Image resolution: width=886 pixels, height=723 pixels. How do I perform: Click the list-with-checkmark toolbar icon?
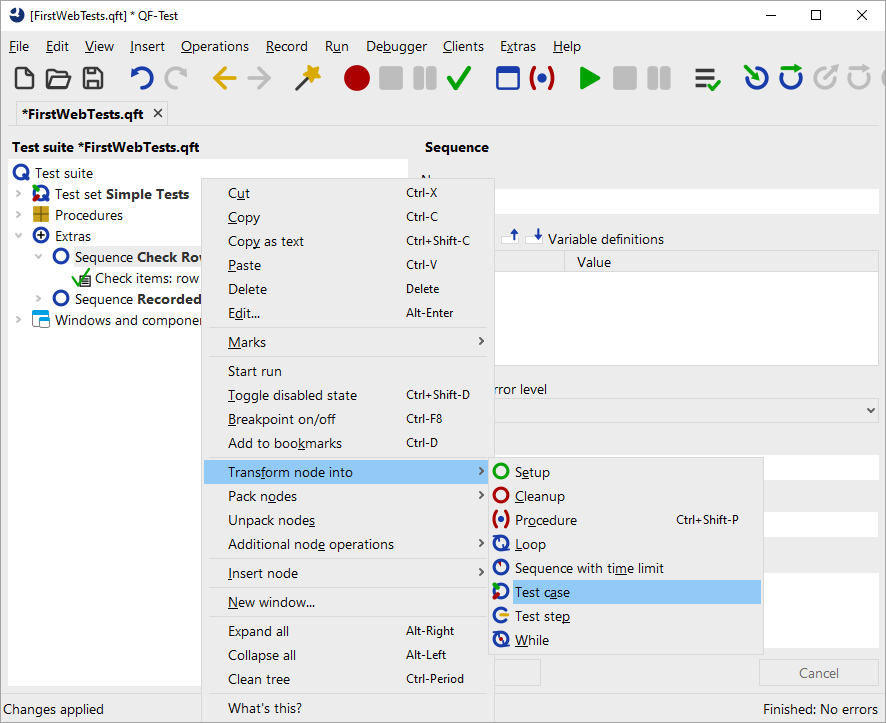(707, 79)
